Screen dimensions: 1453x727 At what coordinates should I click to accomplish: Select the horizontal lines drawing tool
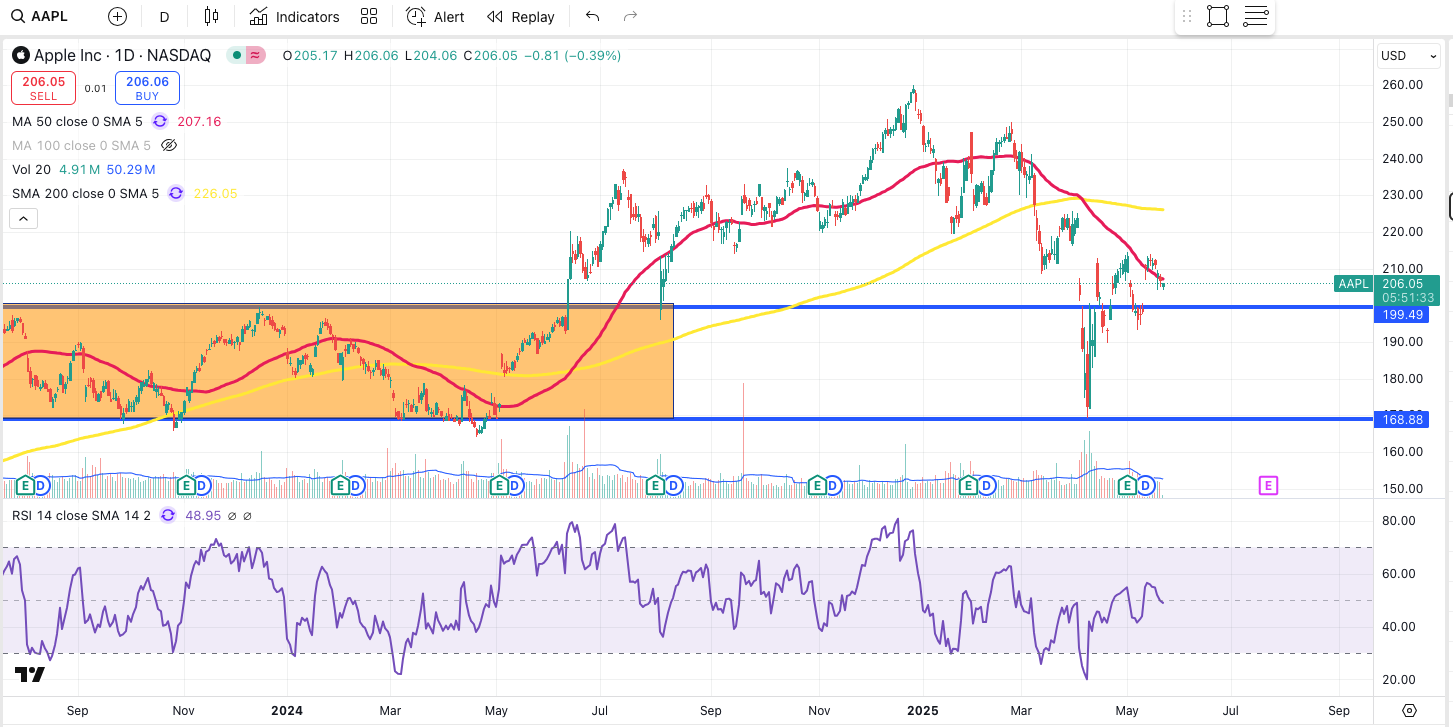(x=1256, y=16)
